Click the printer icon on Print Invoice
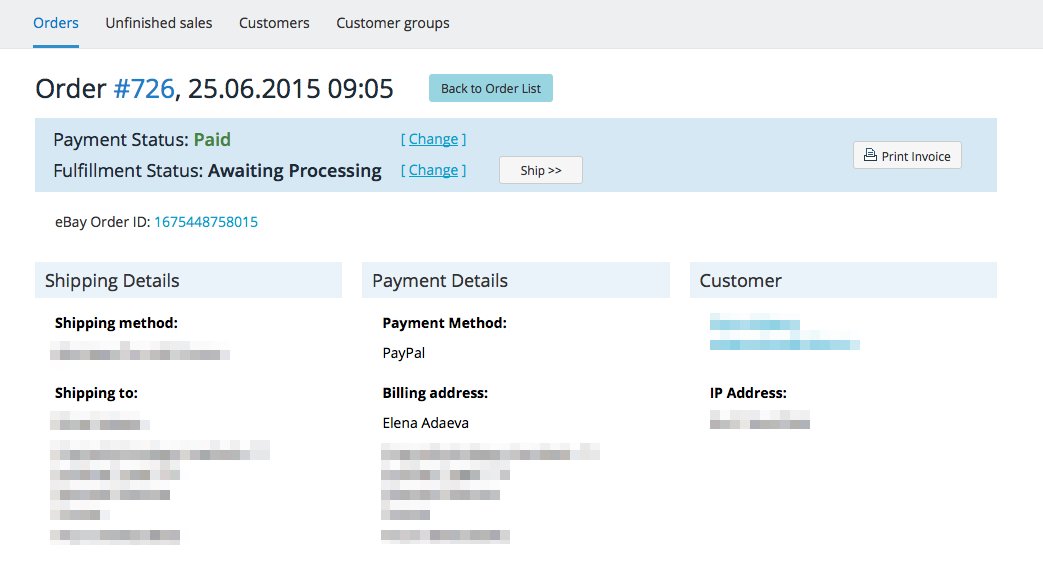The image size is (1043, 580). [870, 156]
